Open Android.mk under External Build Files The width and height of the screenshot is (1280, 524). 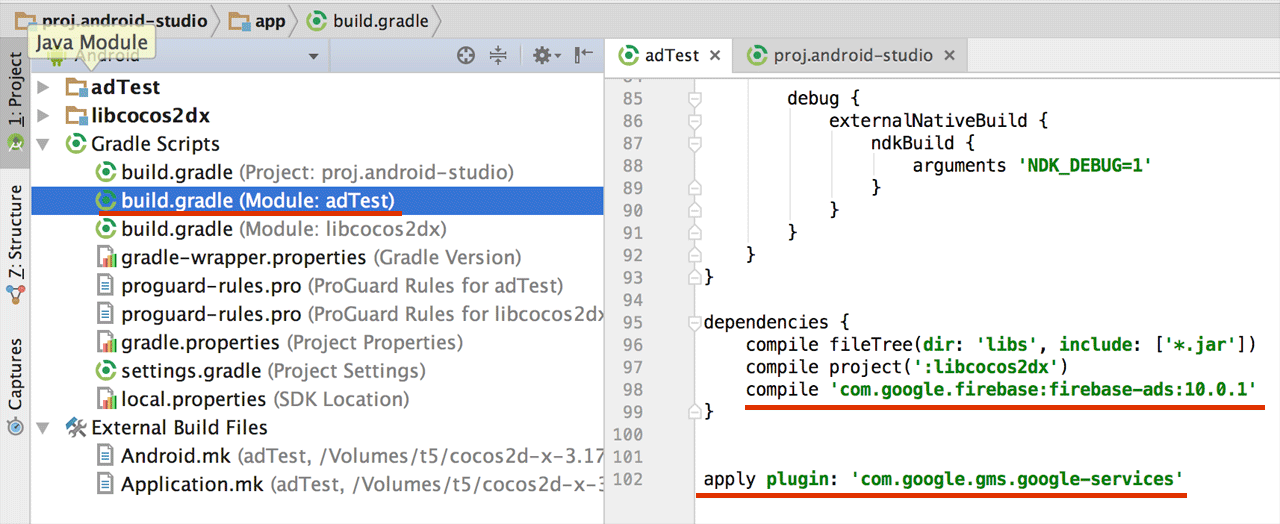175,456
